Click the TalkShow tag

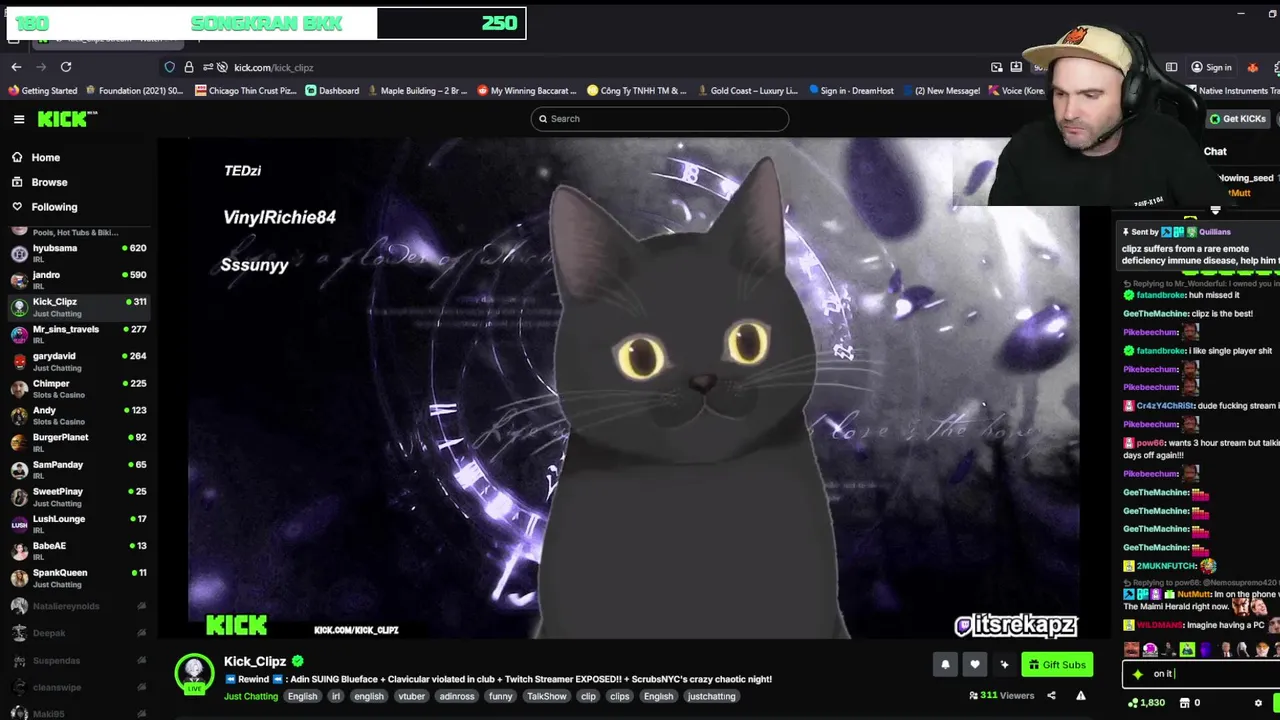547,696
